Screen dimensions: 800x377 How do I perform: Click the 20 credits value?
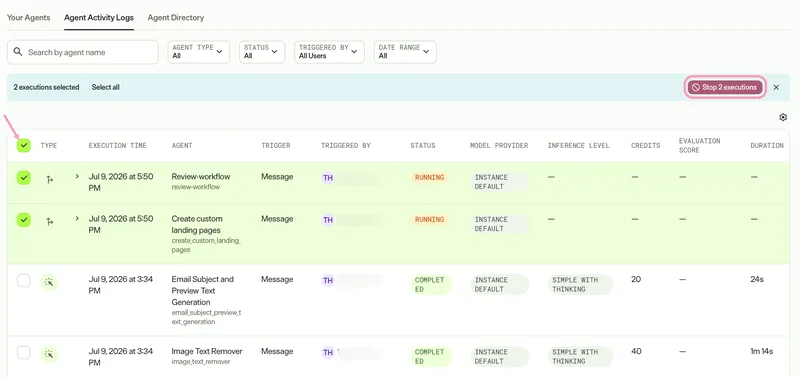(x=636, y=280)
